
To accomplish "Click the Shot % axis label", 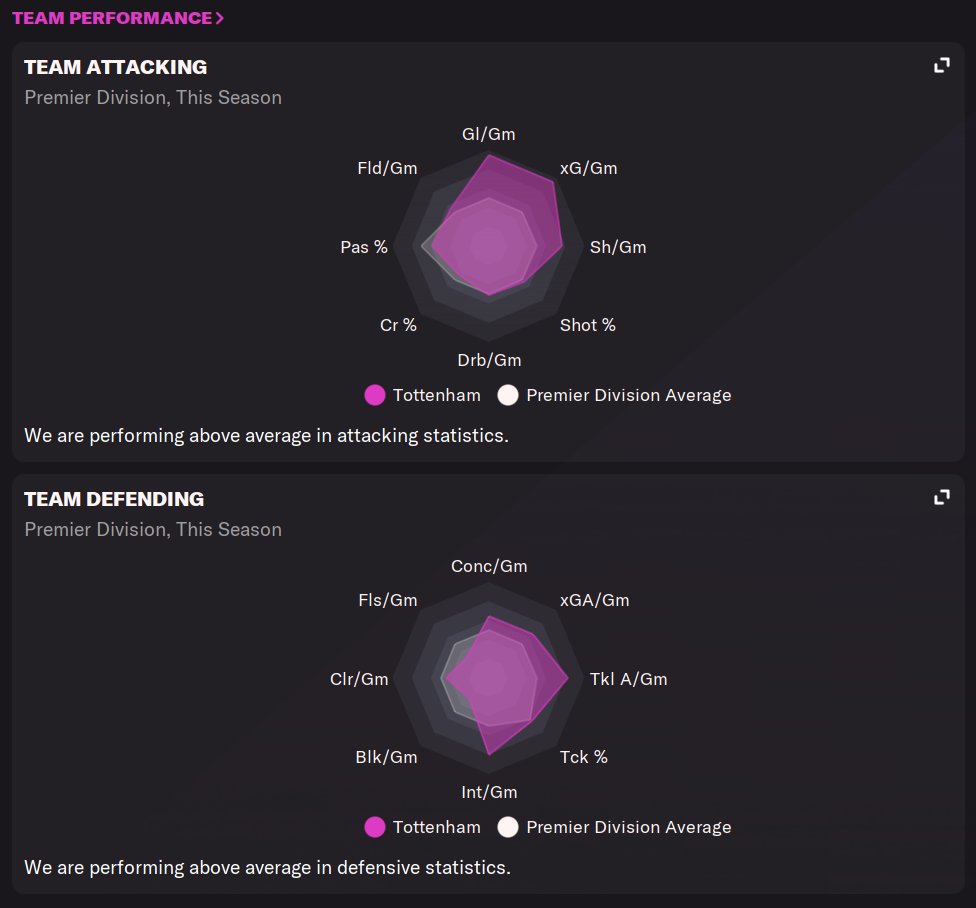I will click(588, 325).
